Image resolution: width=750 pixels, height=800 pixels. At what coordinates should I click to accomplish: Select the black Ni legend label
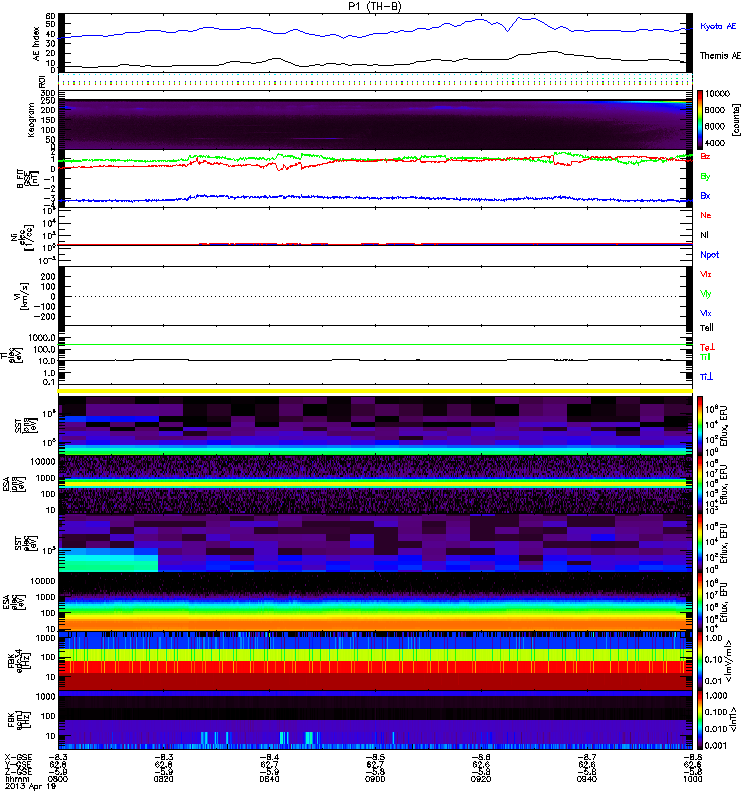coord(704,235)
